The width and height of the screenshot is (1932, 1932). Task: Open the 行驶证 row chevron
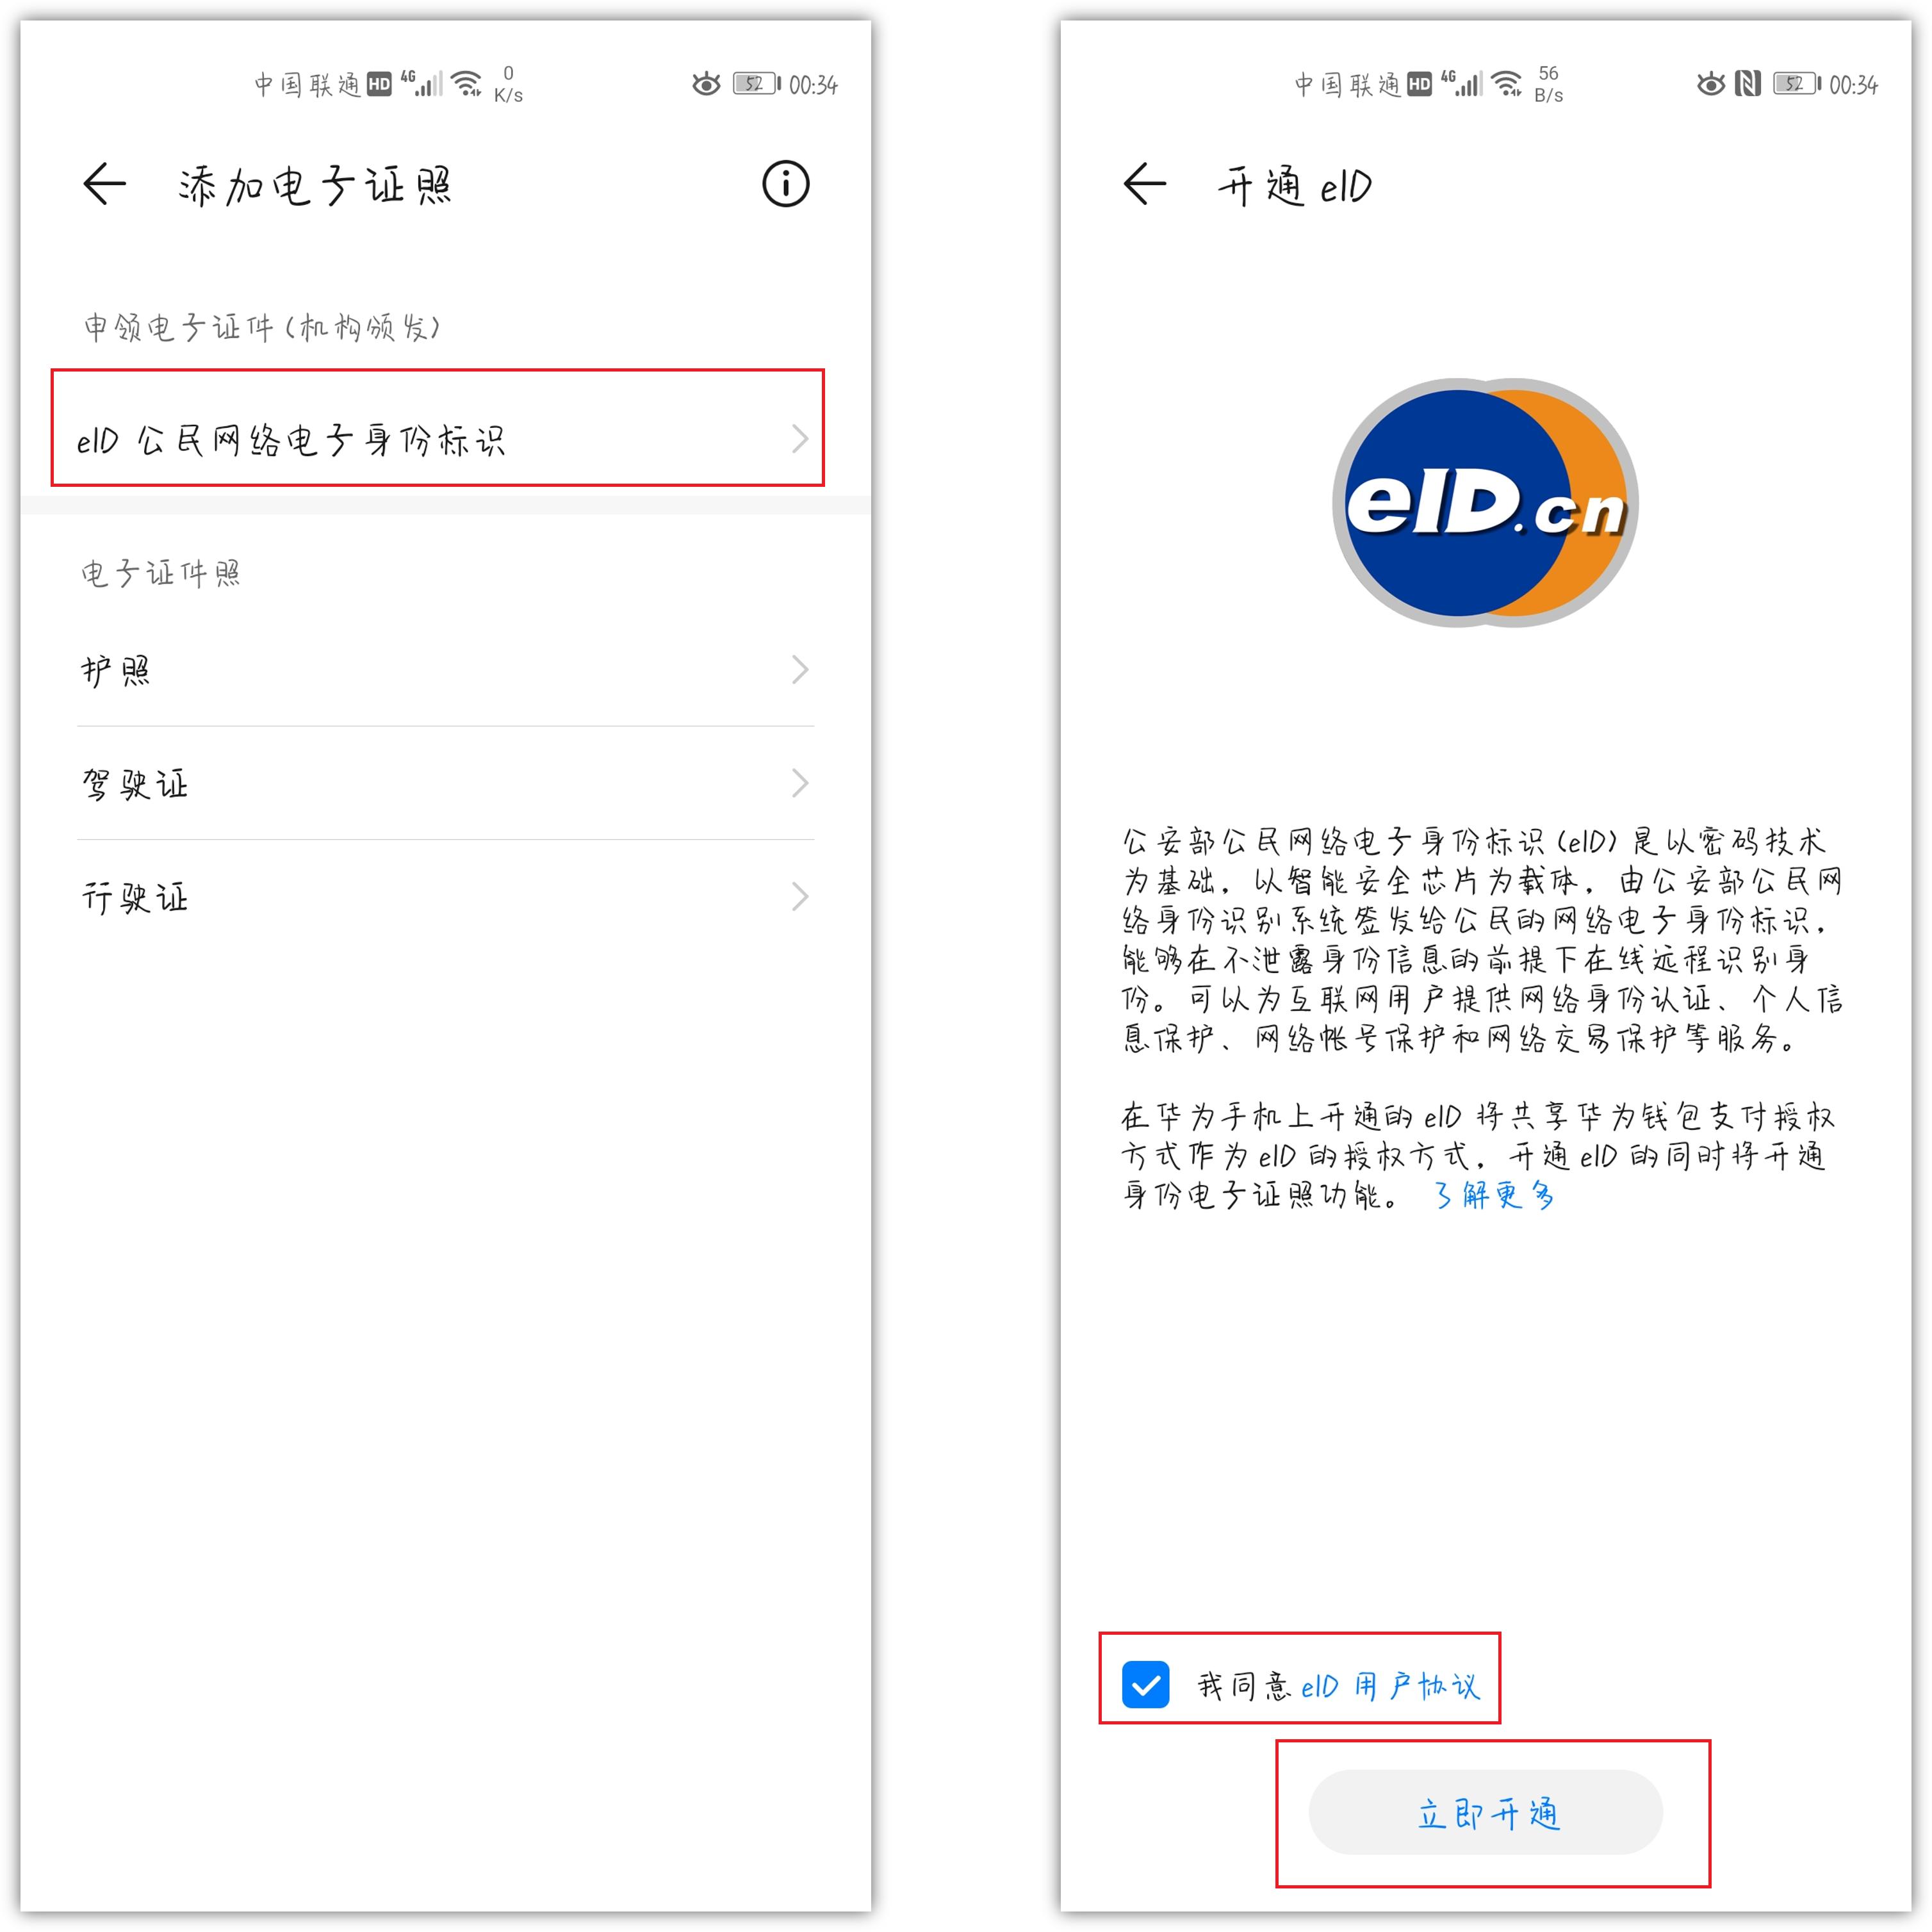point(799,896)
